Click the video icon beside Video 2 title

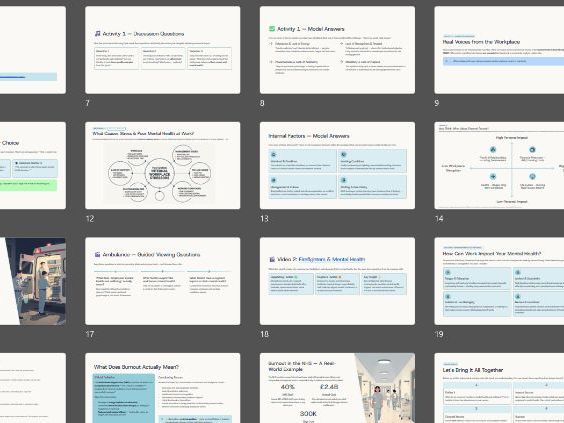coord(272,259)
